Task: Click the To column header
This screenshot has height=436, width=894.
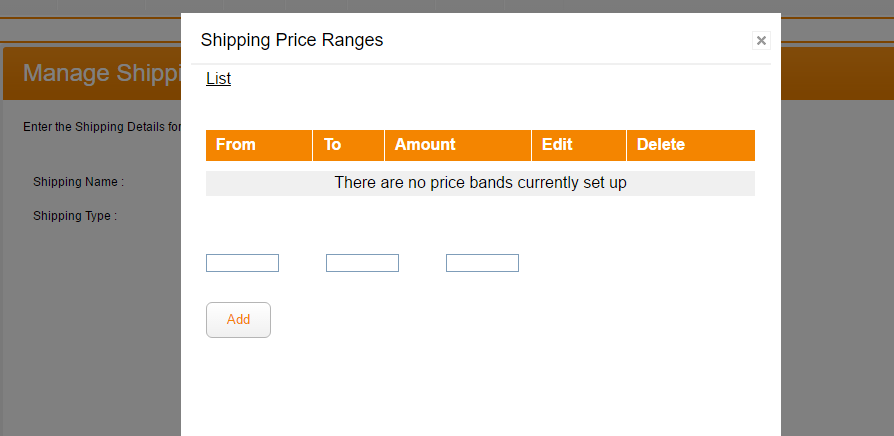Action: tap(333, 145)
